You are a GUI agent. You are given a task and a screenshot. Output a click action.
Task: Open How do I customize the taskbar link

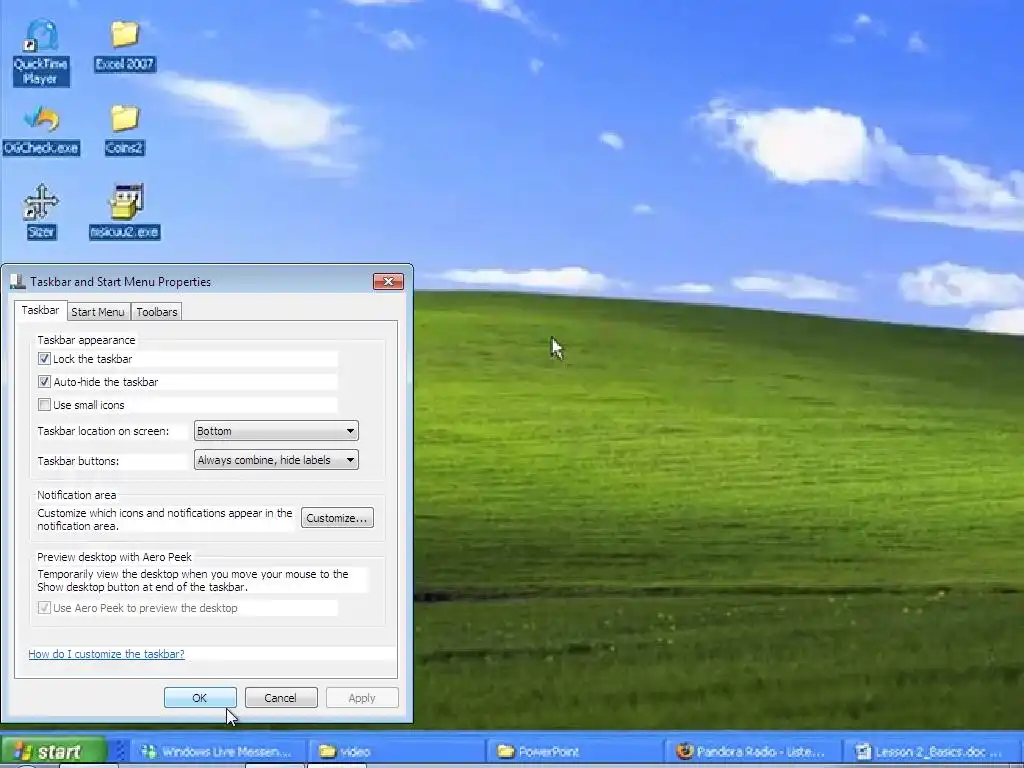pos(106,654)
